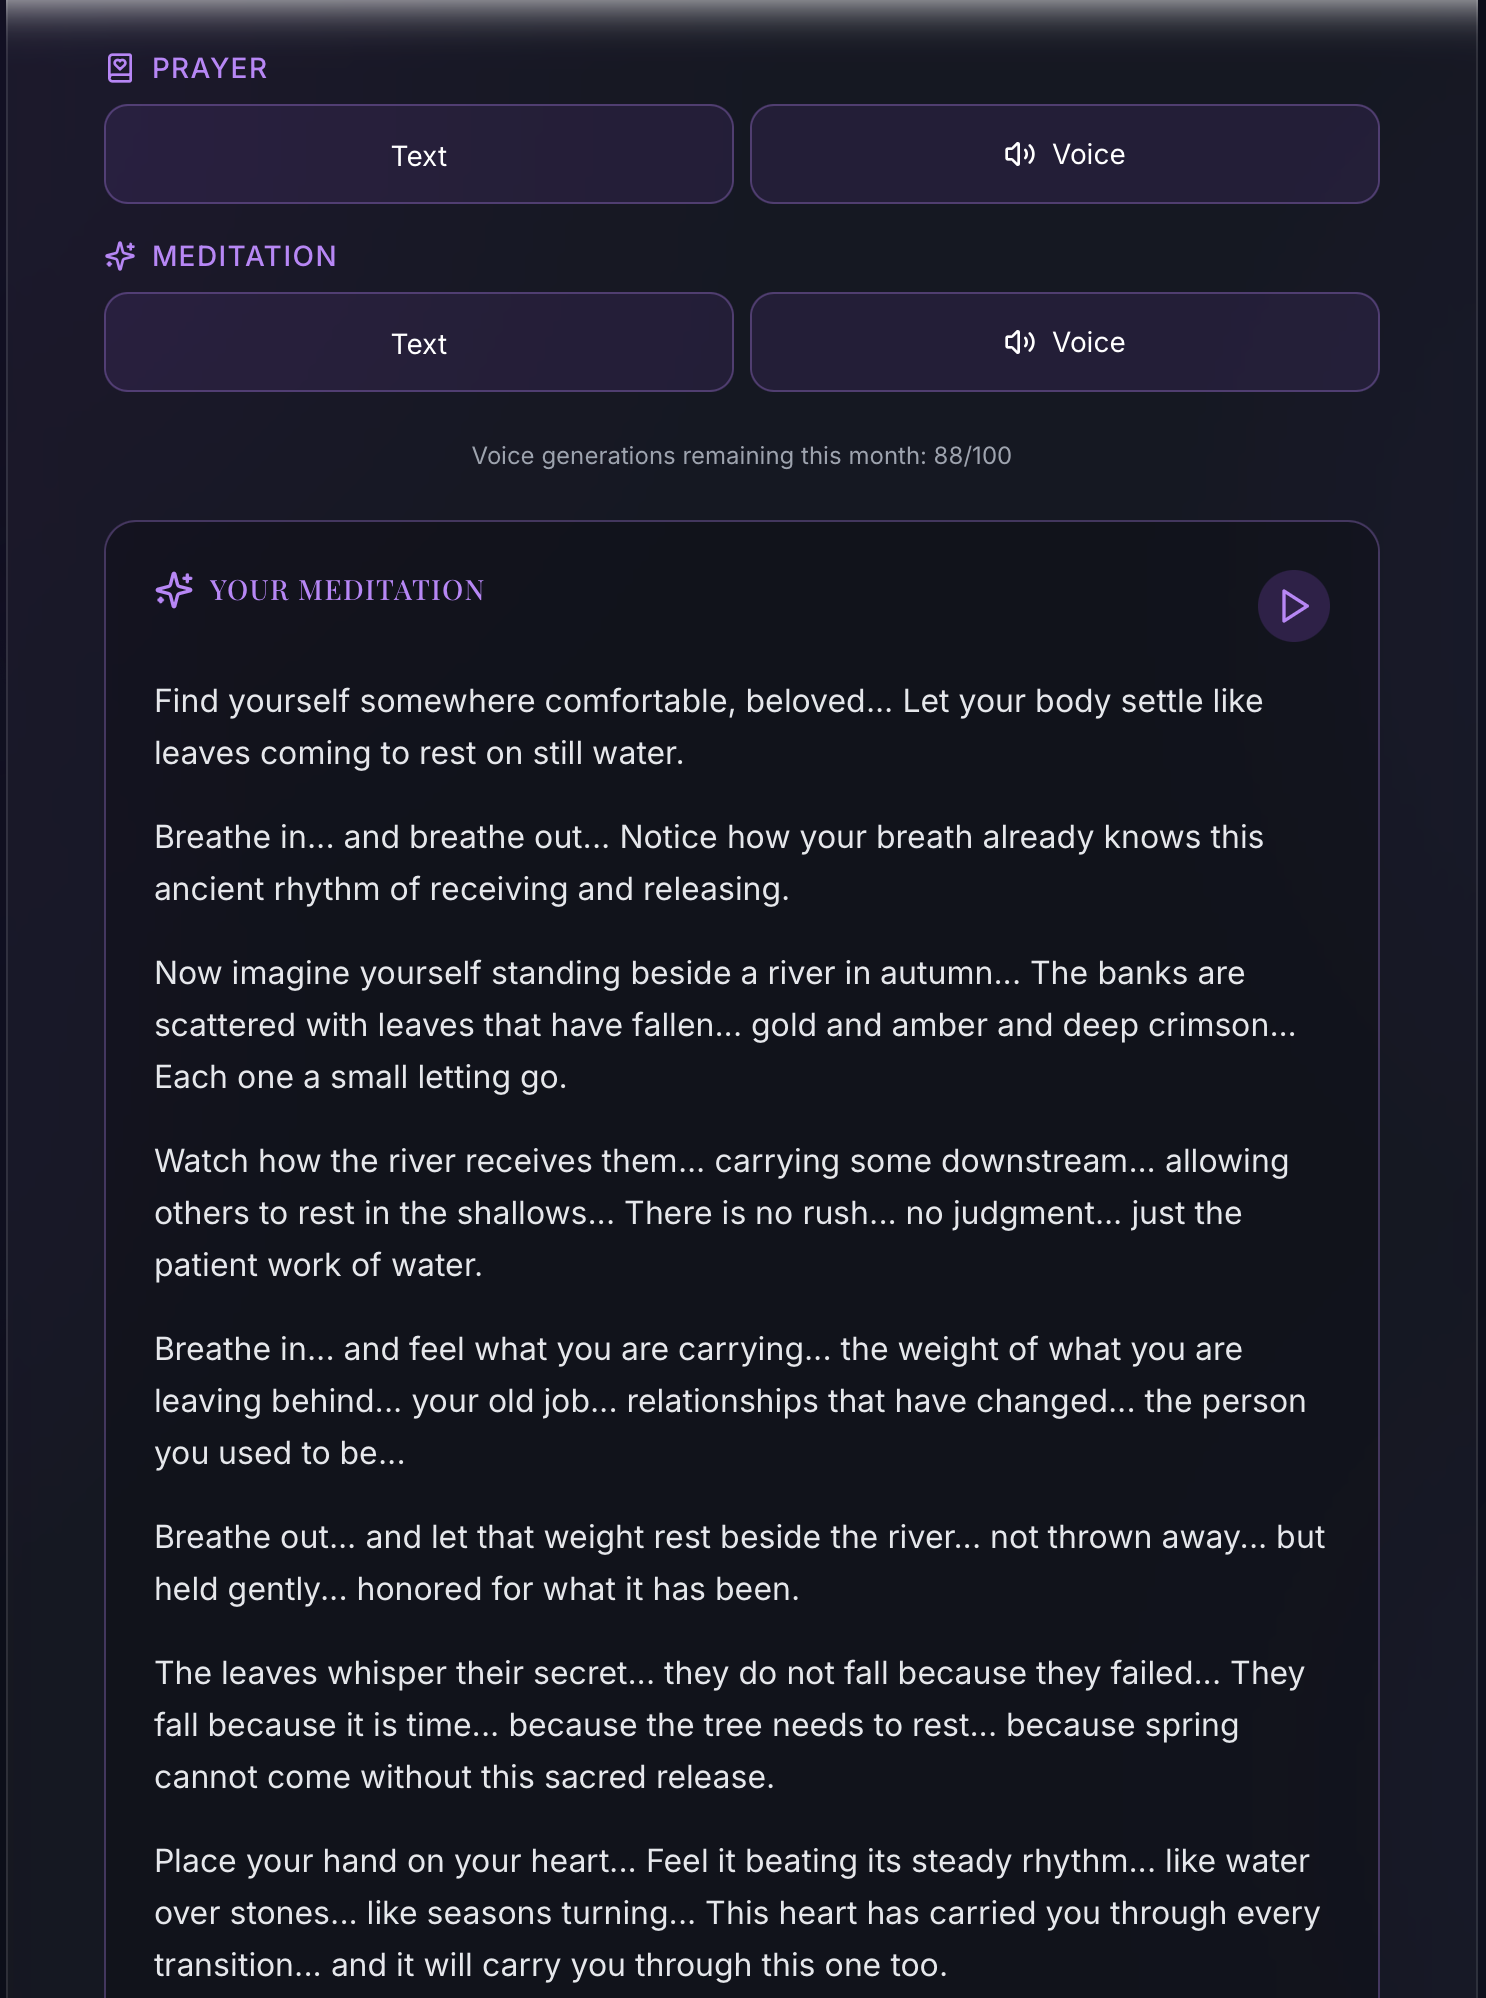The width and height of the screenshot is (1486, 1998).
Task: Select Text output for the Meditation
Action: 419,342
